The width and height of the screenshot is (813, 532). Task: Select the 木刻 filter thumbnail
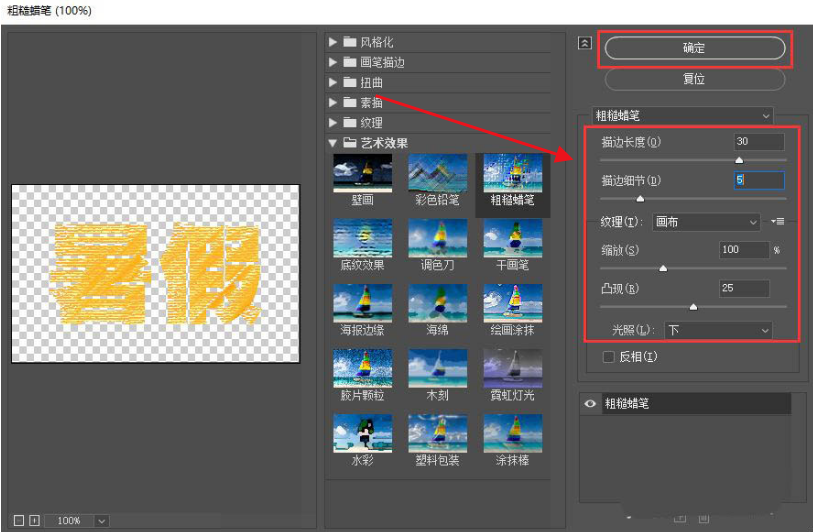click(438, 369)
